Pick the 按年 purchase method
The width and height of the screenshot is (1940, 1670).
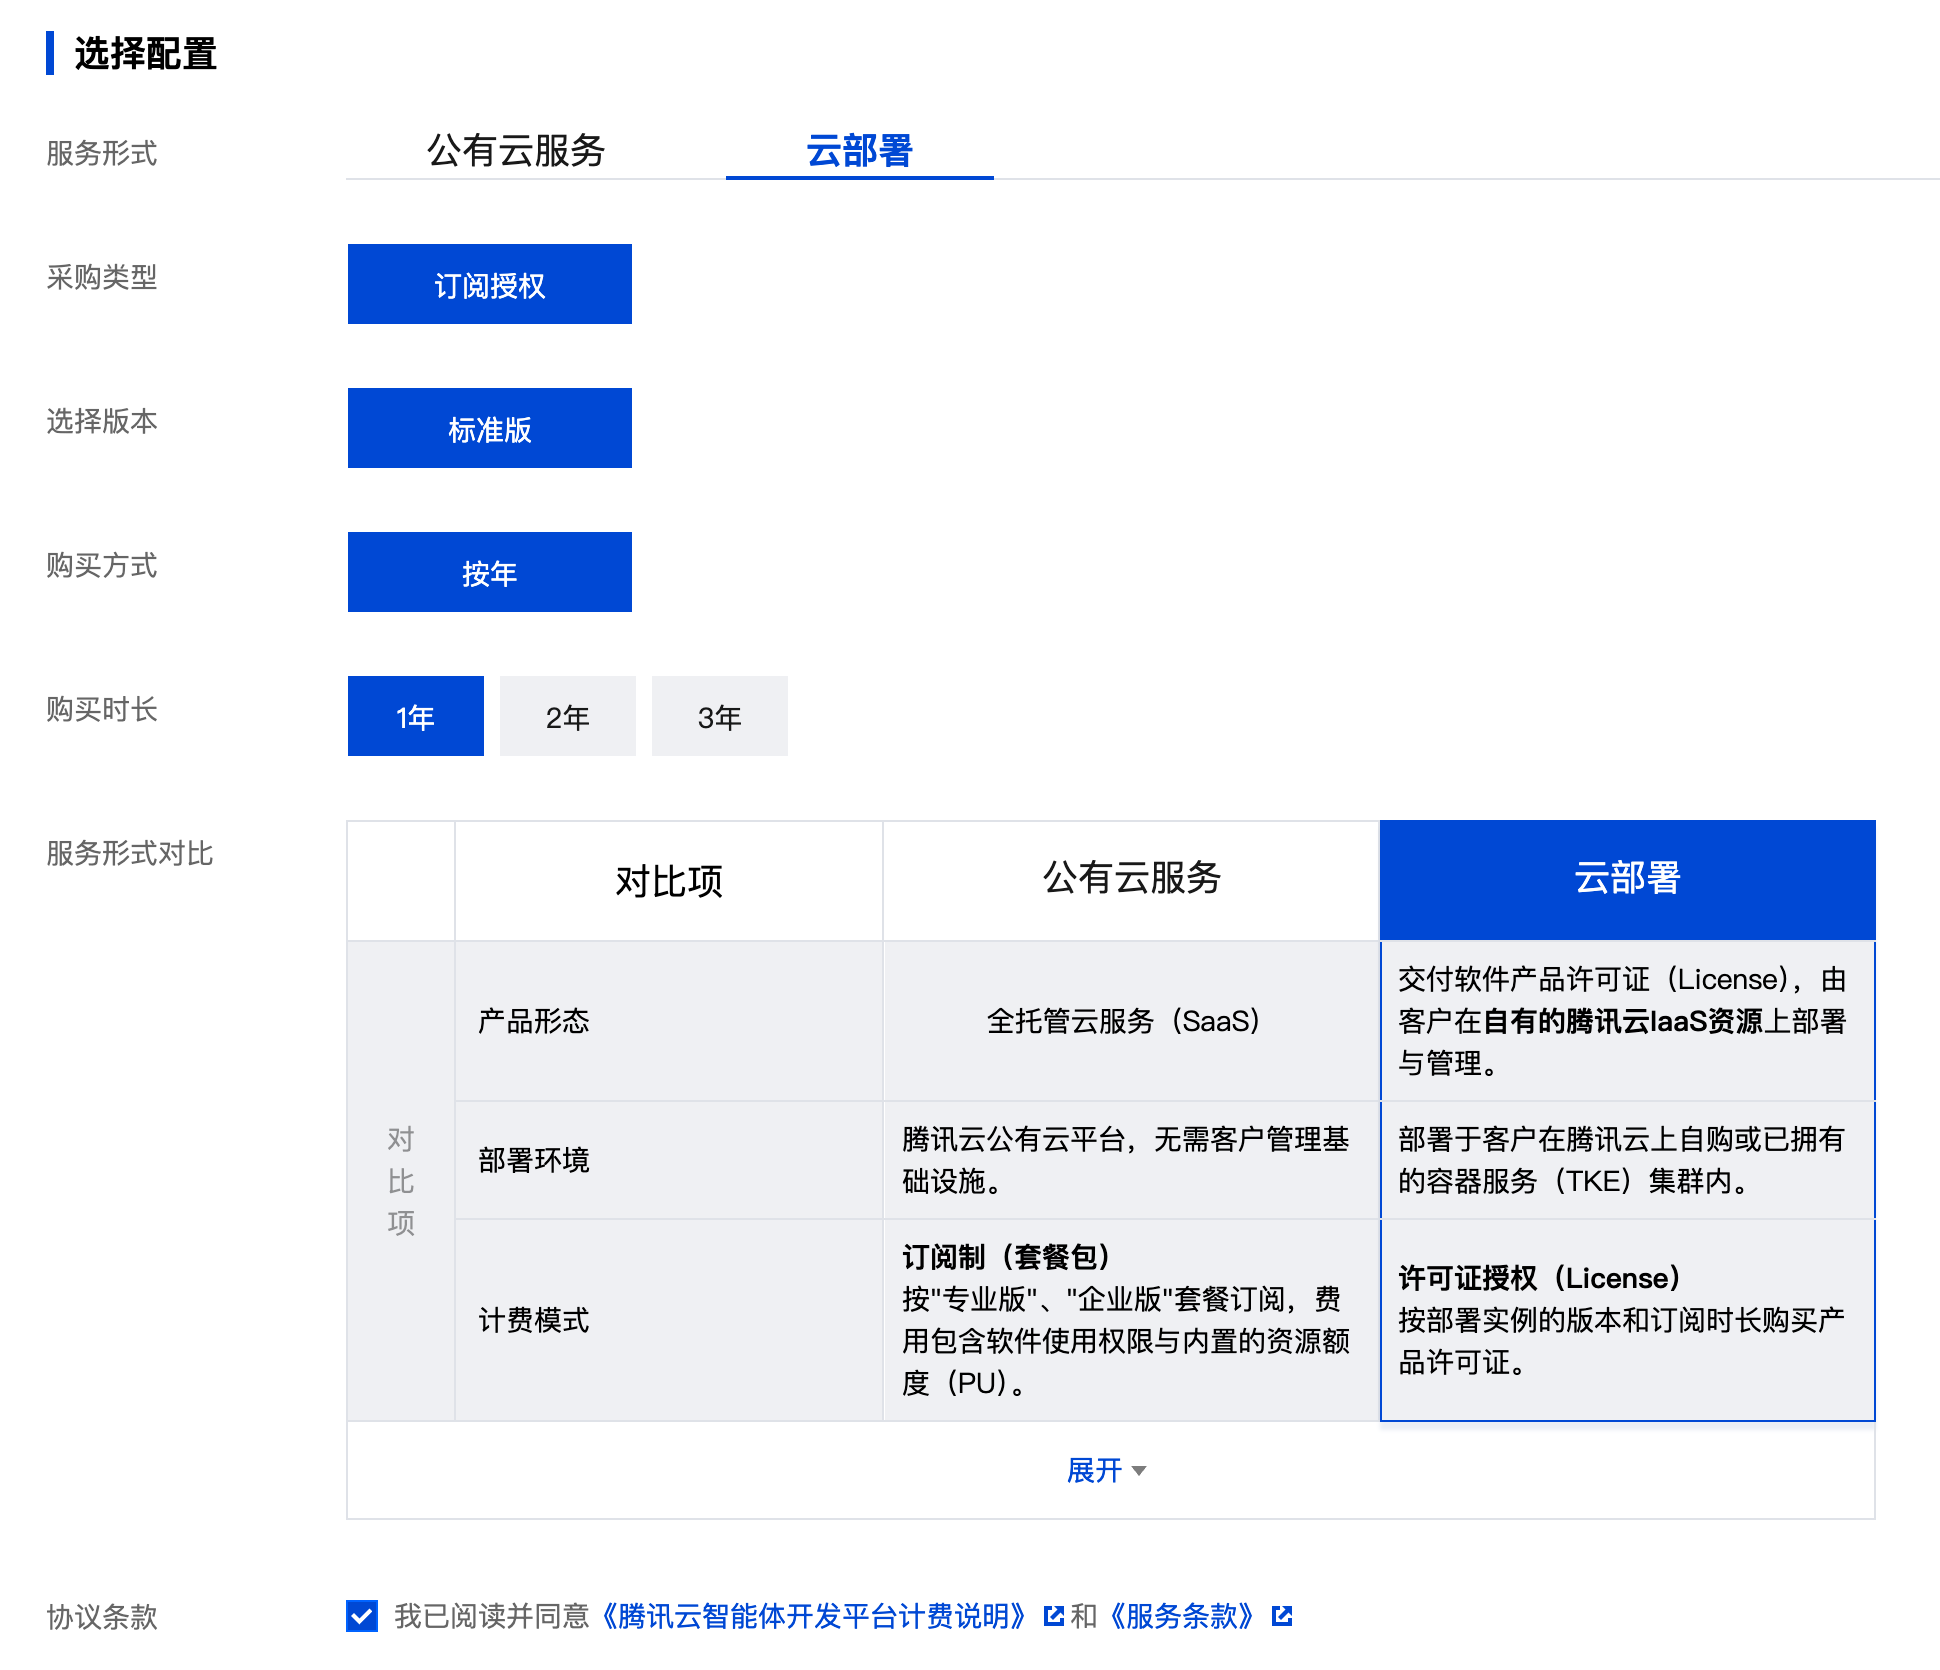(x=489, y=573)
